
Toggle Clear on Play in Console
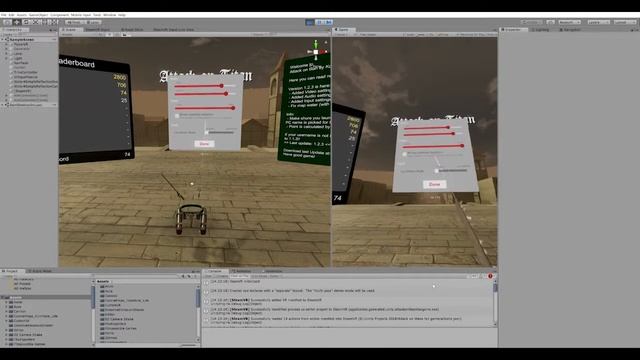coord(240,276)
